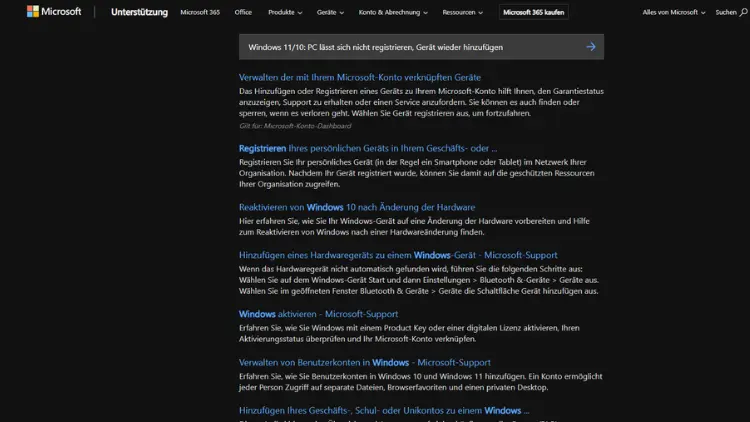The image size is (750, 422).
Task: Open result 'Hinzufügen Ihres Geschäfts-, Schul- oder Unikontos'
Action: (384, 411)
